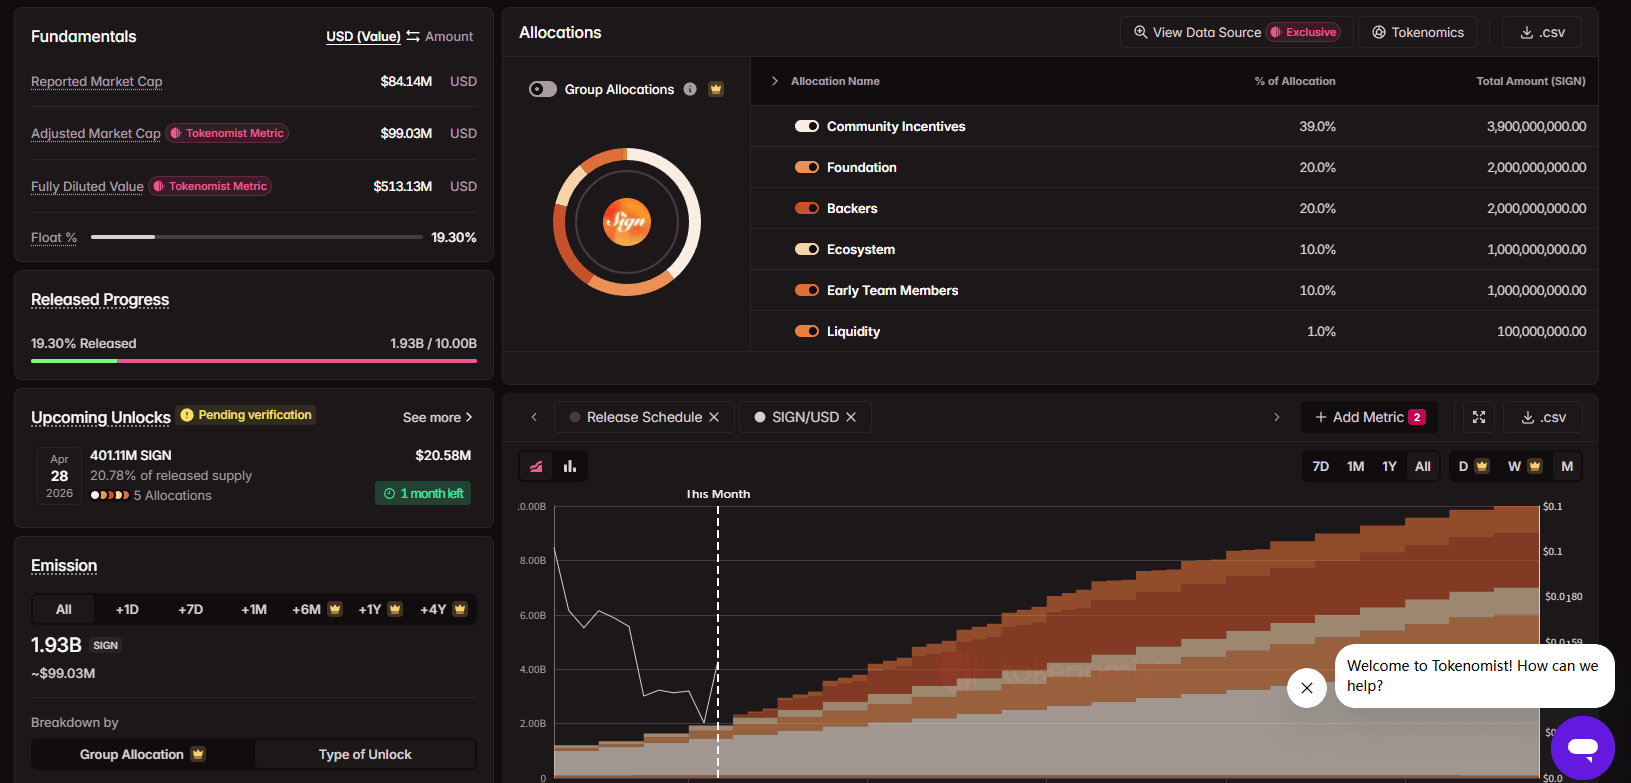The height and width of the screenshot is (783, 1631).
Task: Switch chart to bar view icon
Action: 570,466
